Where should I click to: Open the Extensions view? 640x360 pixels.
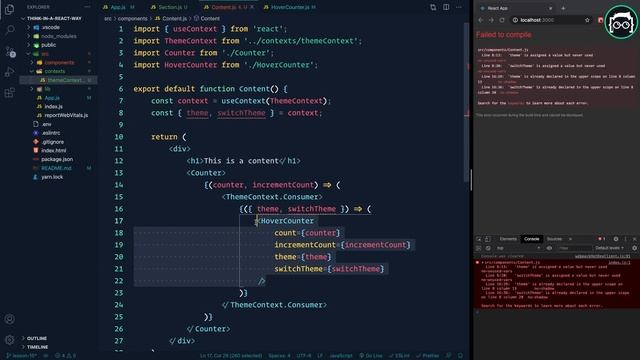coord(9,93)
